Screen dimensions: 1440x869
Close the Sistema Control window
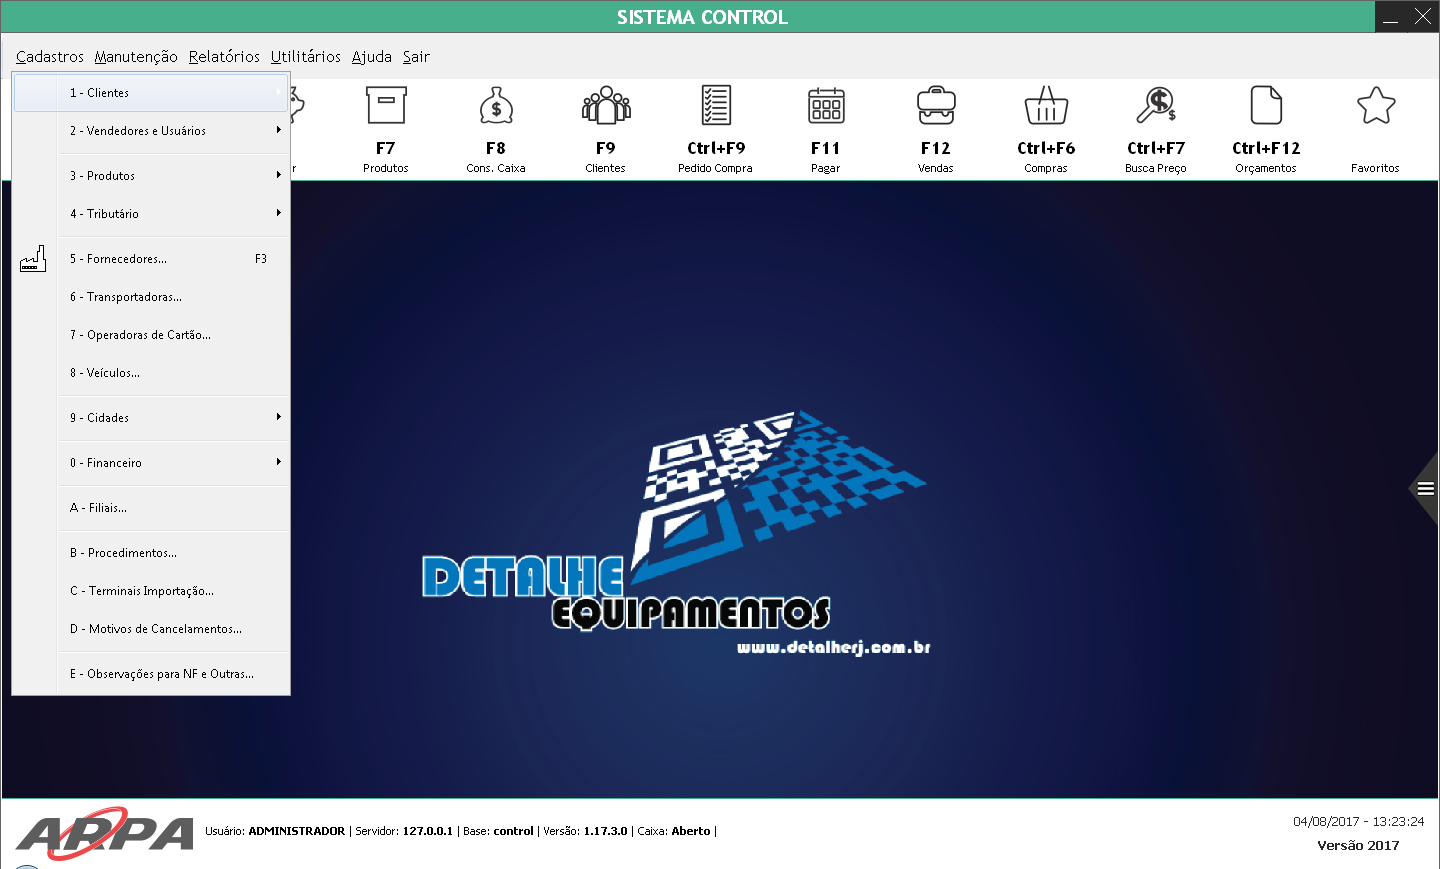(x=1423, y=17)
